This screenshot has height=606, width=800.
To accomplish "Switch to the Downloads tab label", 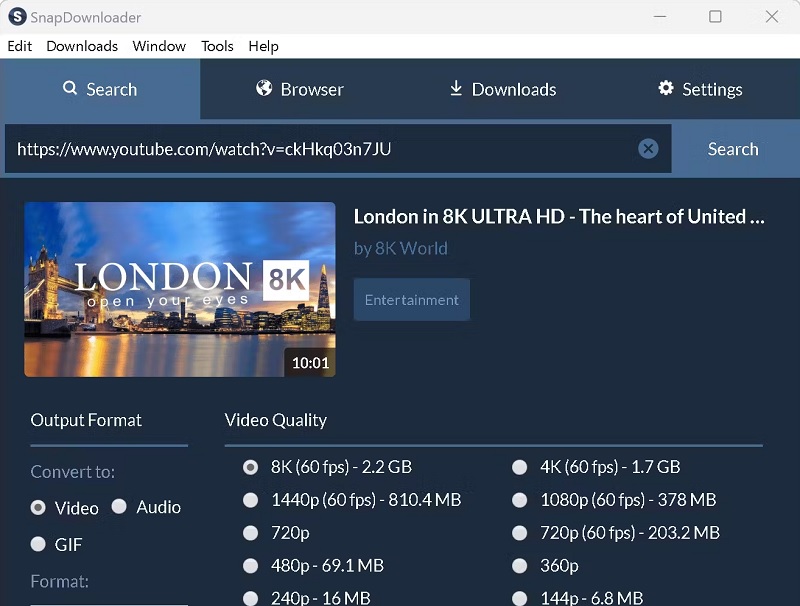I will (x=514, y=89).
